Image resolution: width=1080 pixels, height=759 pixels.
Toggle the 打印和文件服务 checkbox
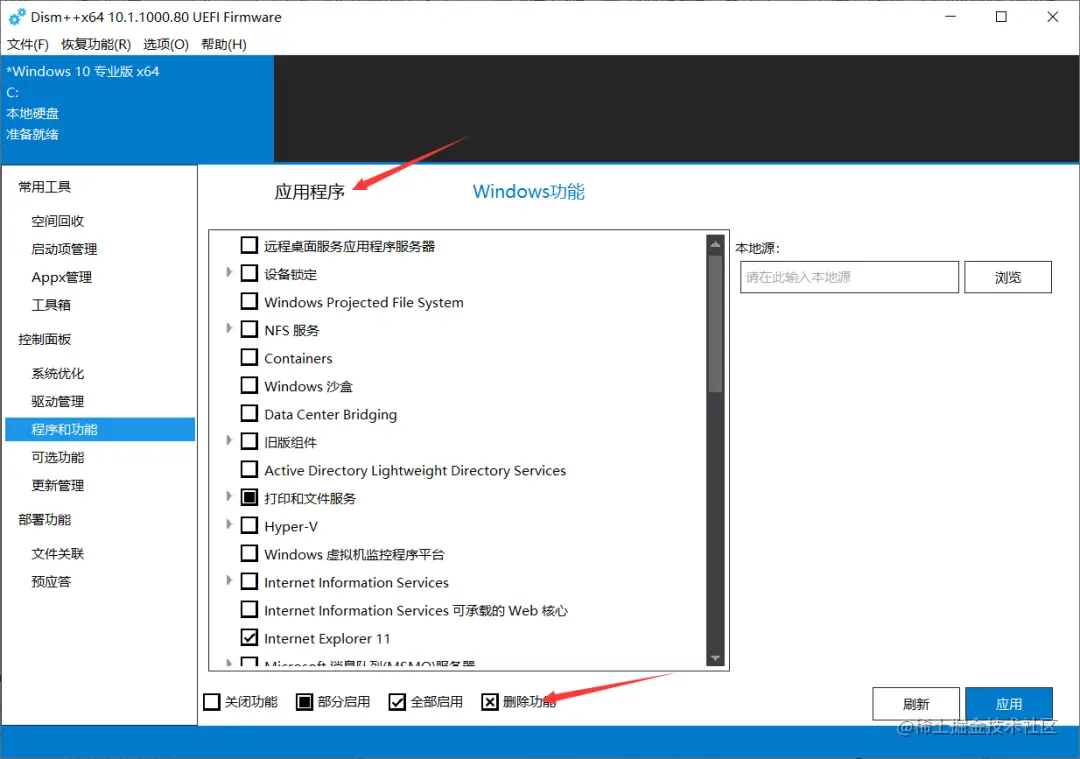249,497
